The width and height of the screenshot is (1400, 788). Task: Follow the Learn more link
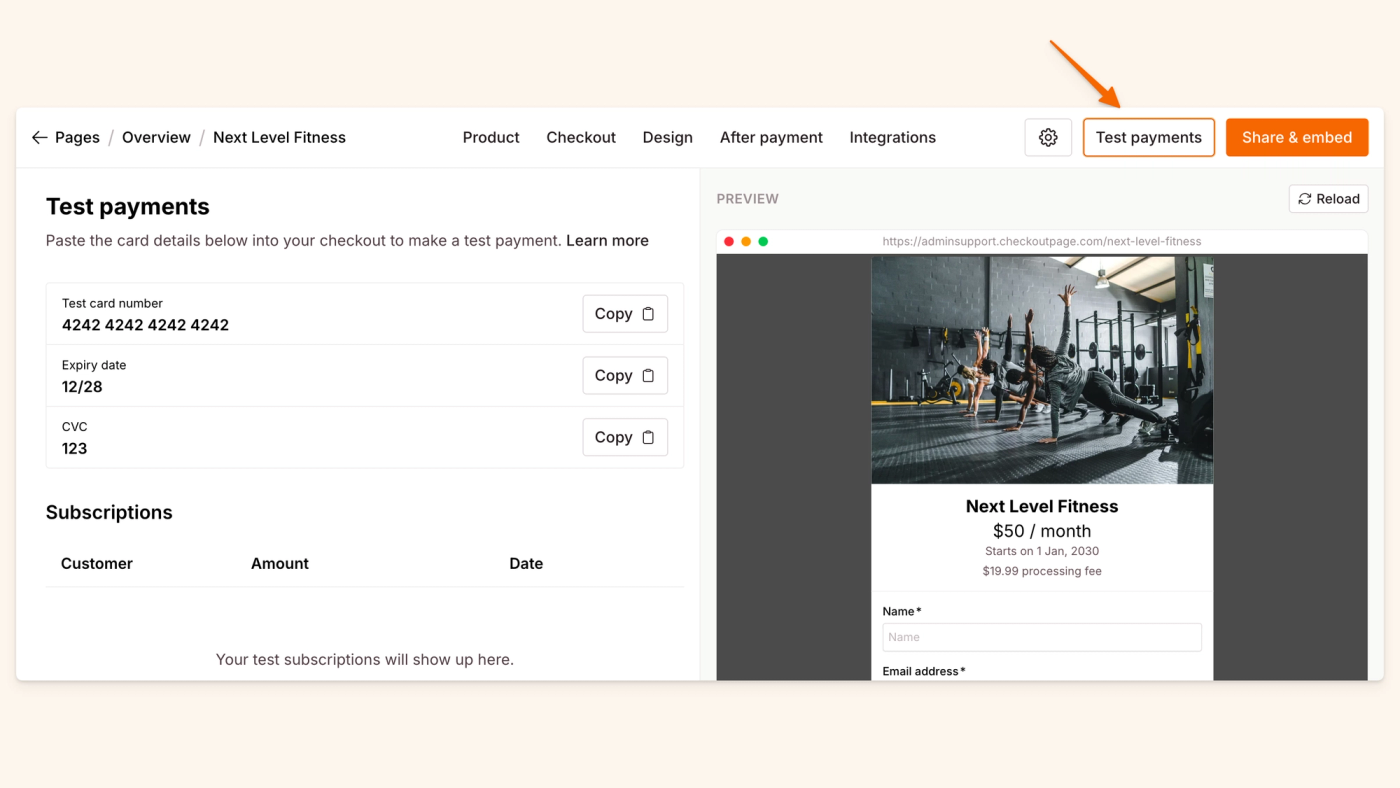[607, 241]
